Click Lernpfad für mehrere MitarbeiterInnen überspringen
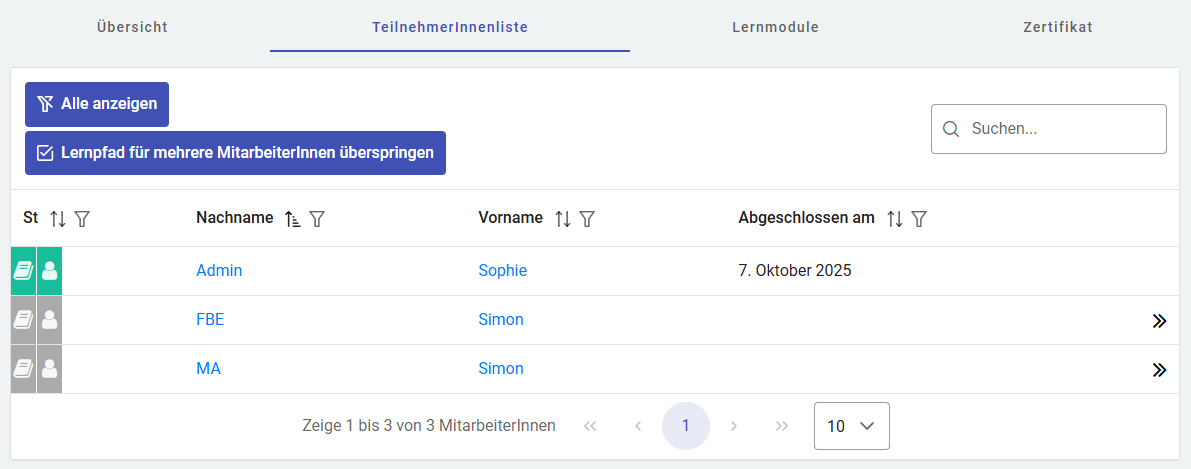The width and height of the screenshot is (1191, 469). coord(235,153)
